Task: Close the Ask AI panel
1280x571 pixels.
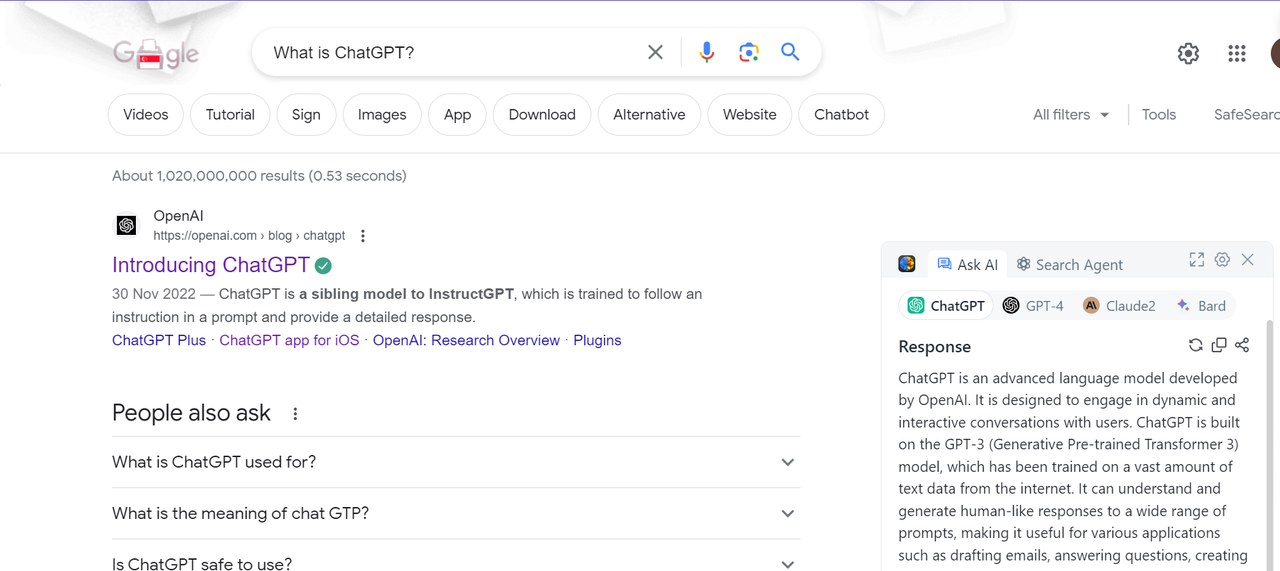Action: click(x=1247, y=260)
